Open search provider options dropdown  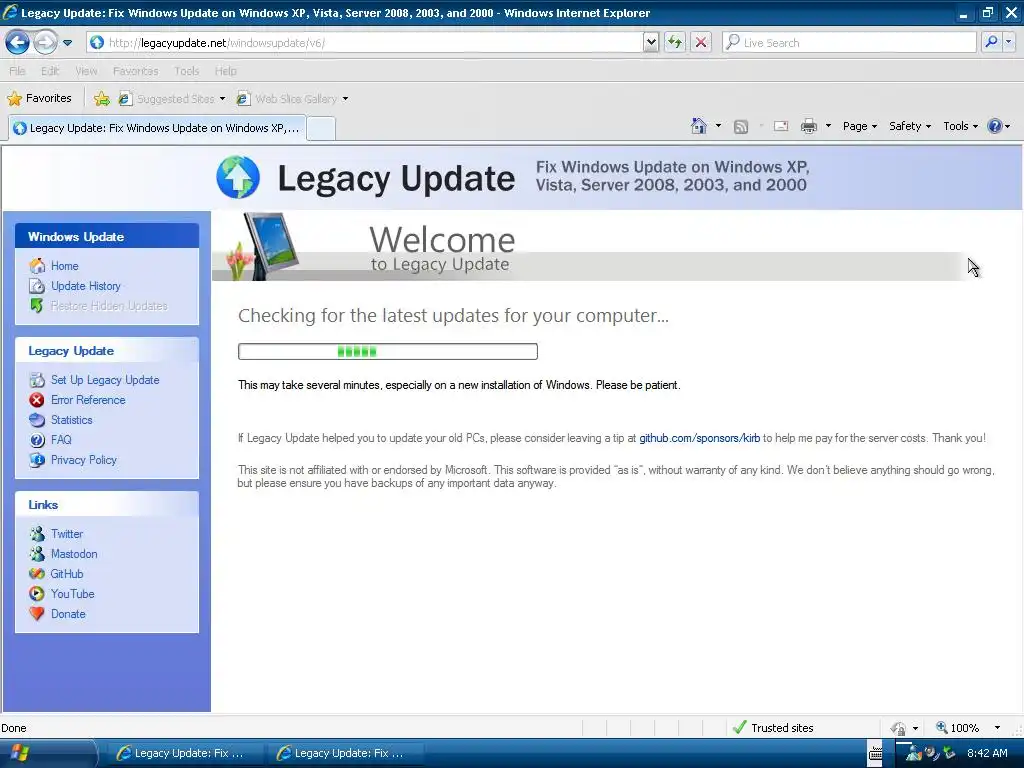pyautogui.click(x=1008, y=42)
